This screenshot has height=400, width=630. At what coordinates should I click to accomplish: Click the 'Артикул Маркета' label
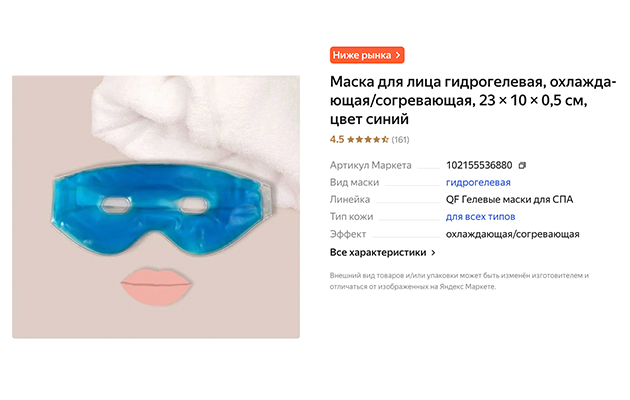tap(370, 165)
